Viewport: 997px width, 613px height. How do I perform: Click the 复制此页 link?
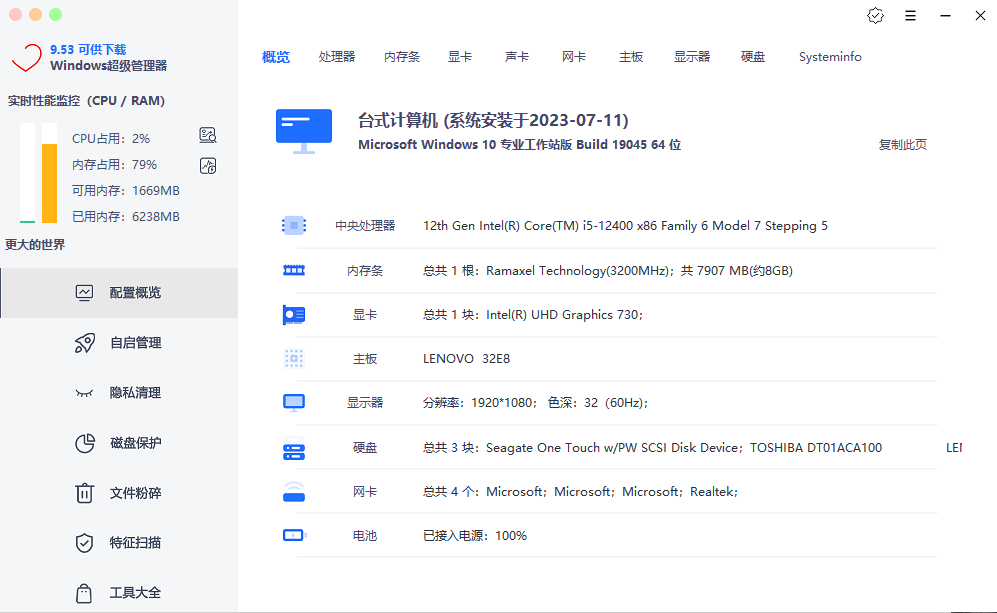[x=902, y=144]
